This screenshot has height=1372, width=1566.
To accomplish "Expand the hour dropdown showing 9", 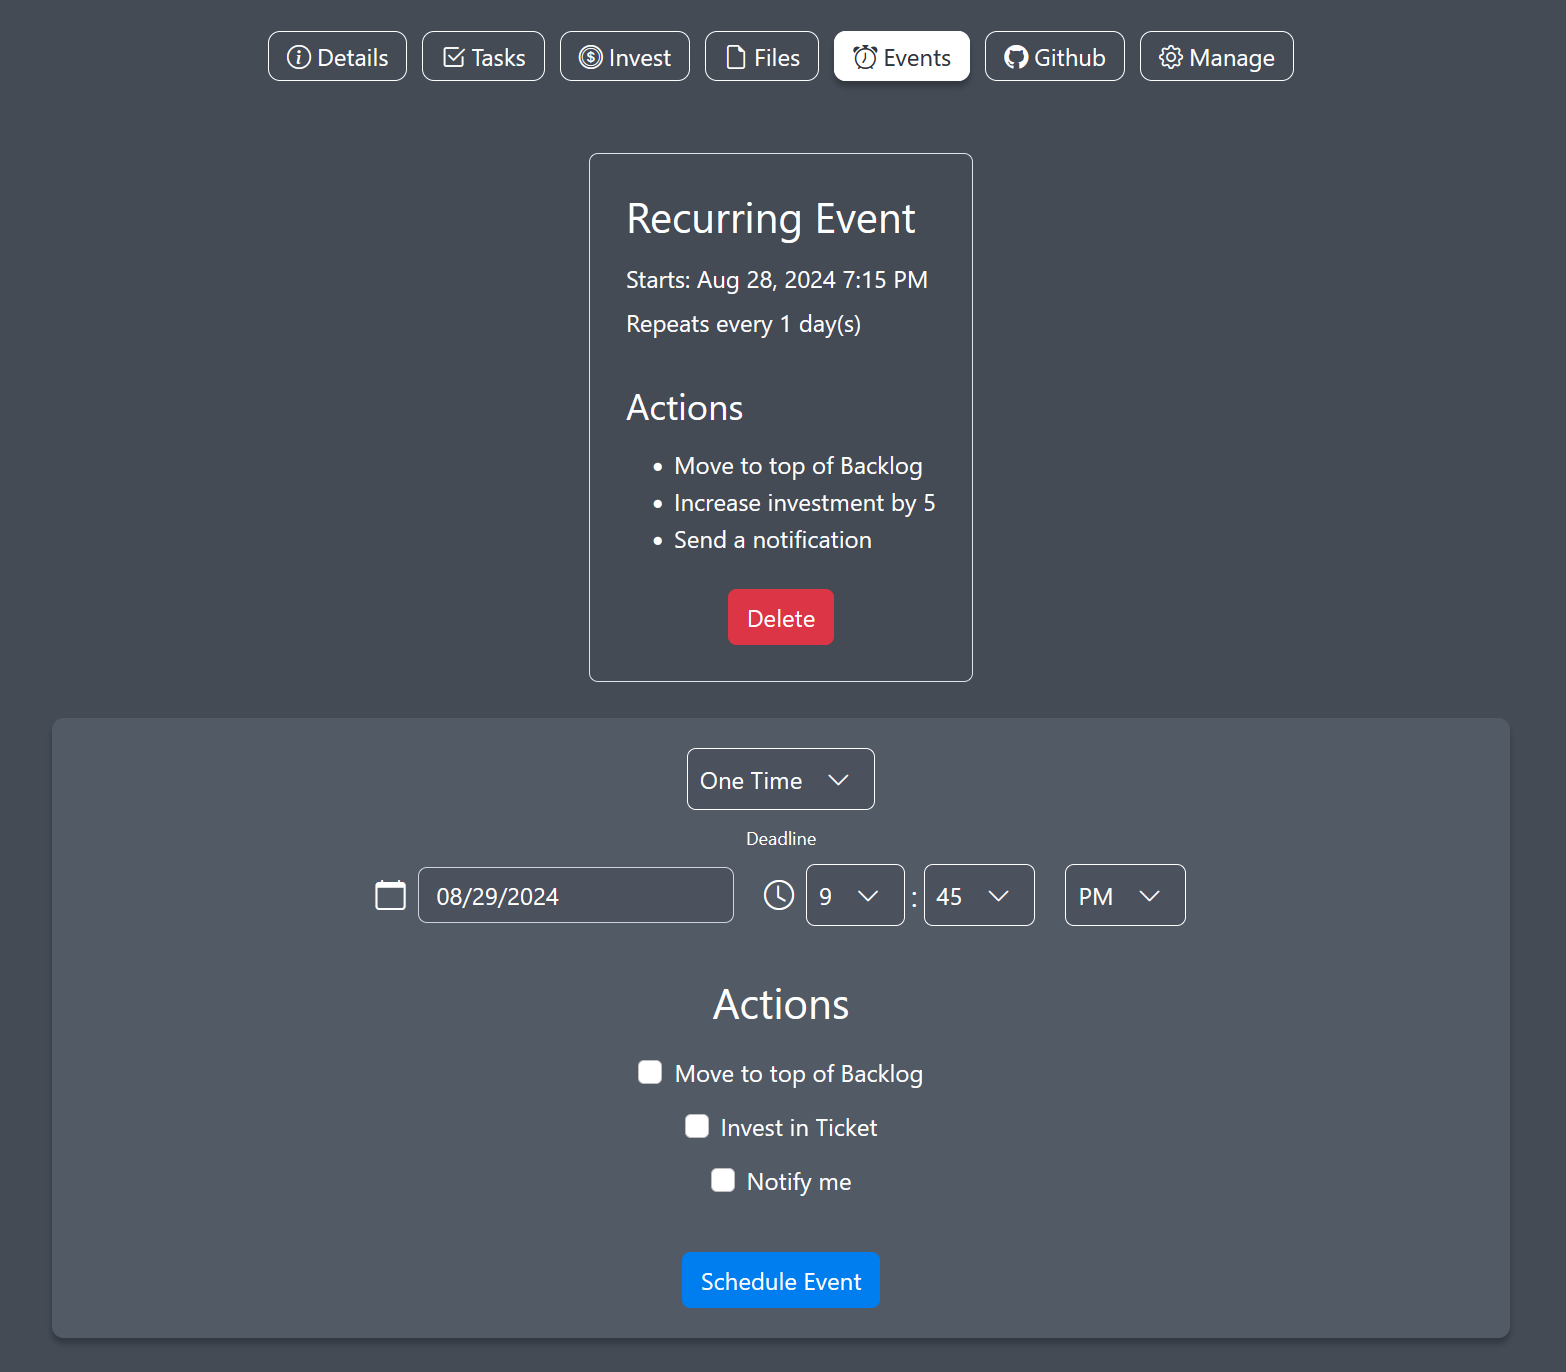I will tap(854, 895).
